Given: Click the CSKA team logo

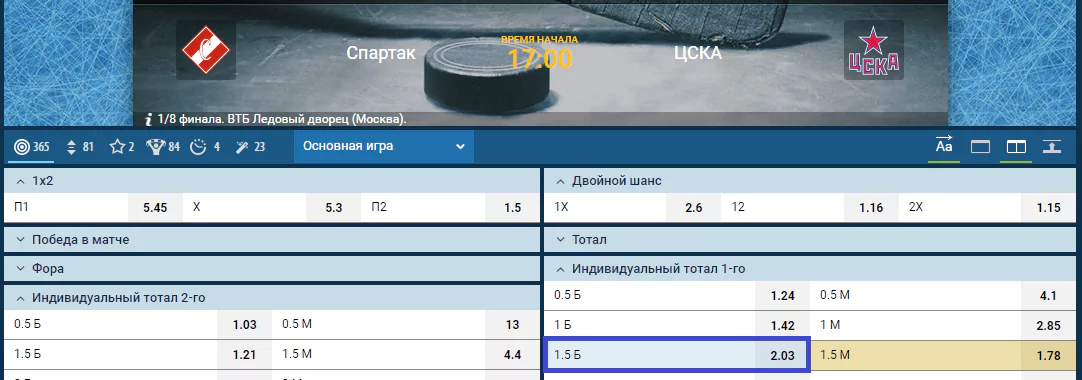Looking at the screenshot, I should [x=874, y=51].
